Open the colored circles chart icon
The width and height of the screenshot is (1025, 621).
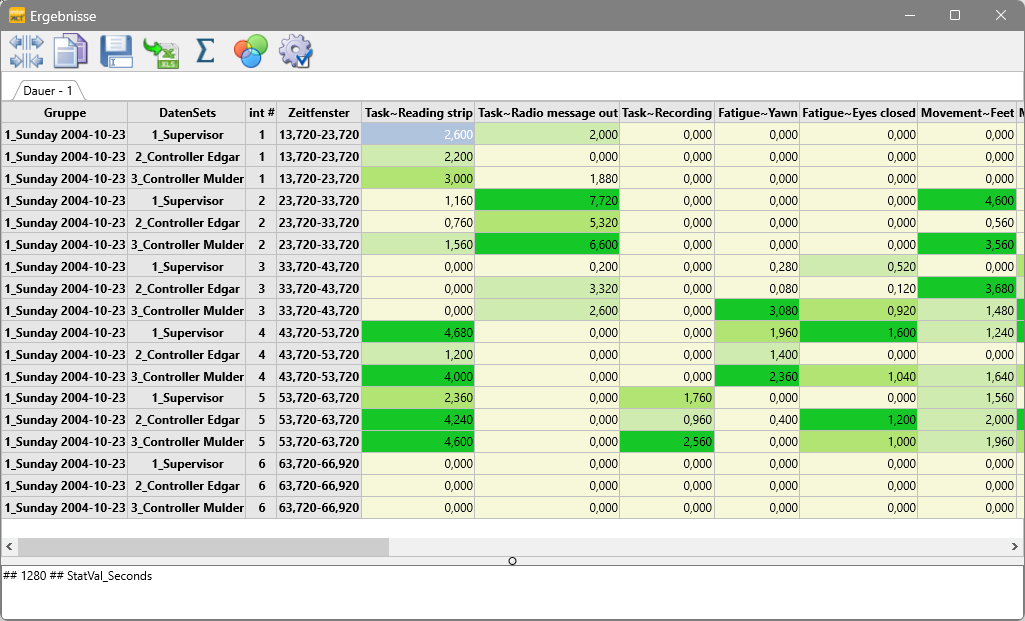pyautogui.click(x=250, y=51)
